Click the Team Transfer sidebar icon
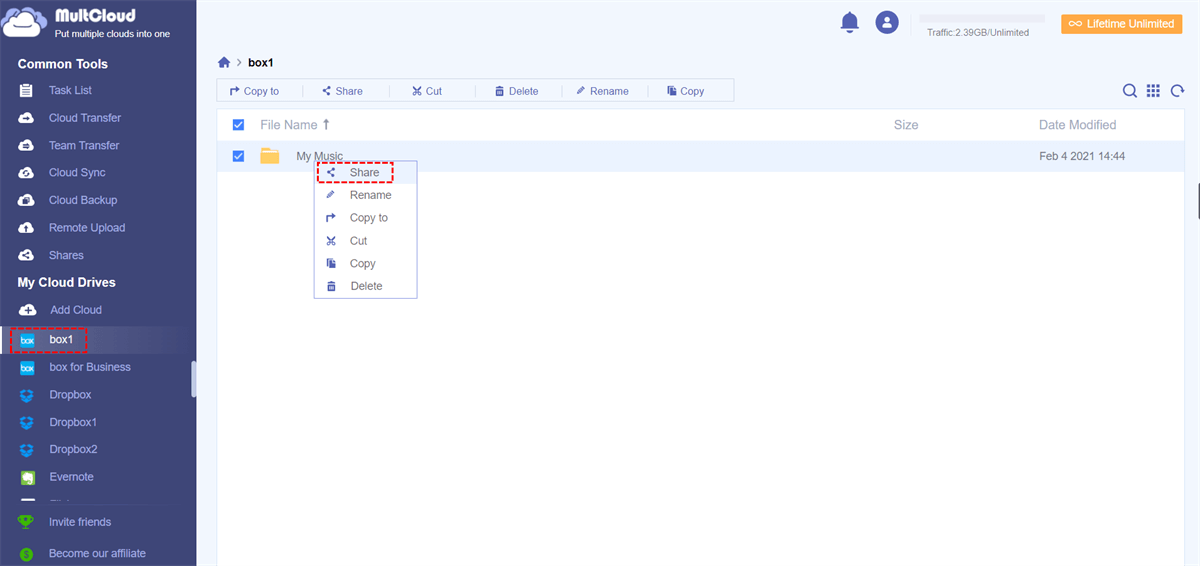Image resolution: width=1200 pixels, height=566 pixels. coord(27,146)
